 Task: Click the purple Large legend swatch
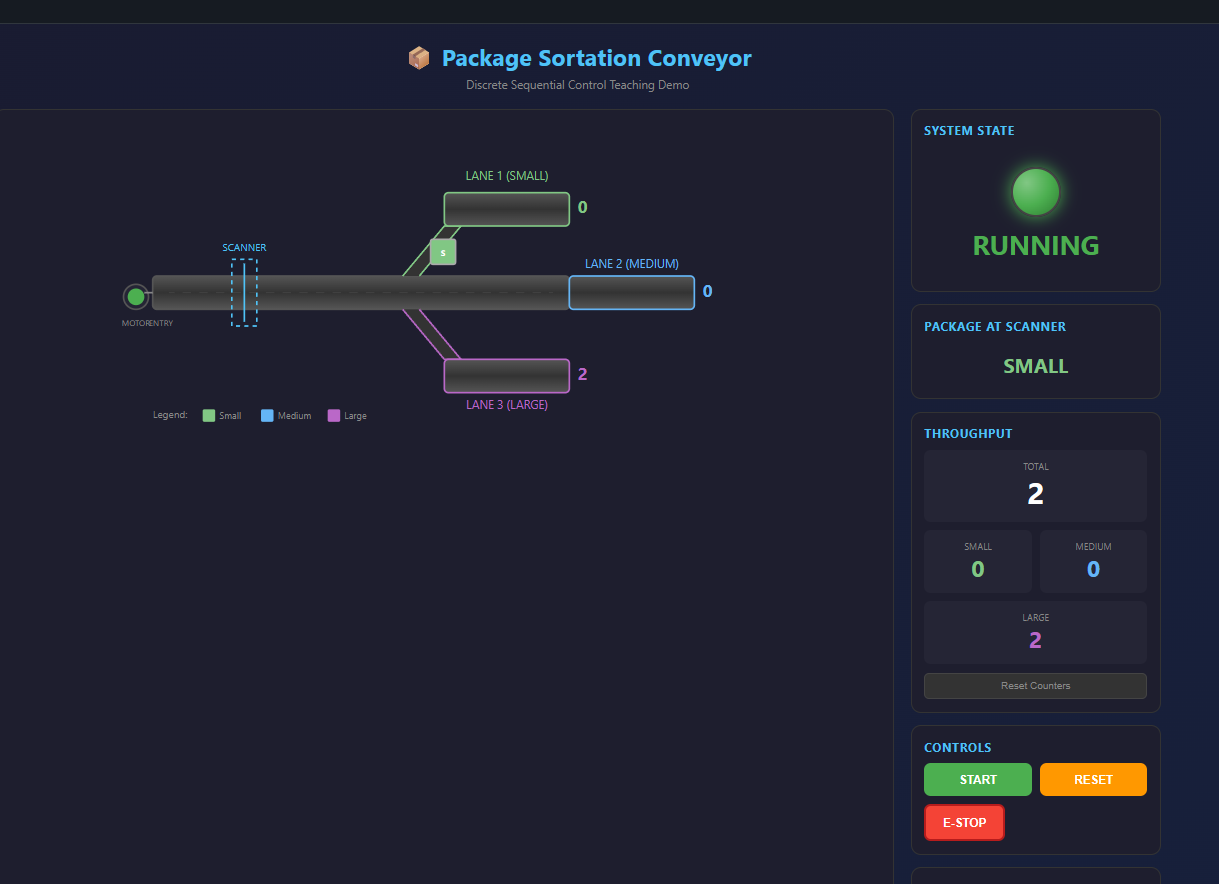[334, 416]
